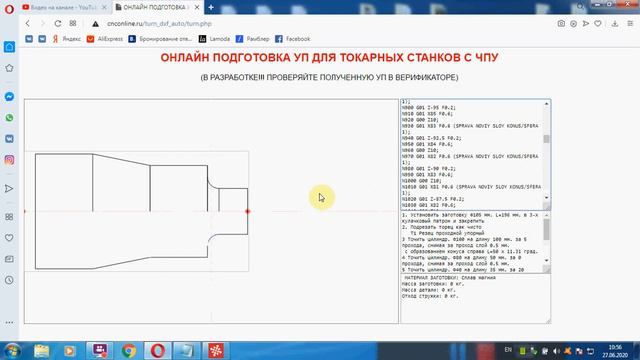Open the Lamoda bookmark
The image size is (640, 360).
(x=214, y=39)
